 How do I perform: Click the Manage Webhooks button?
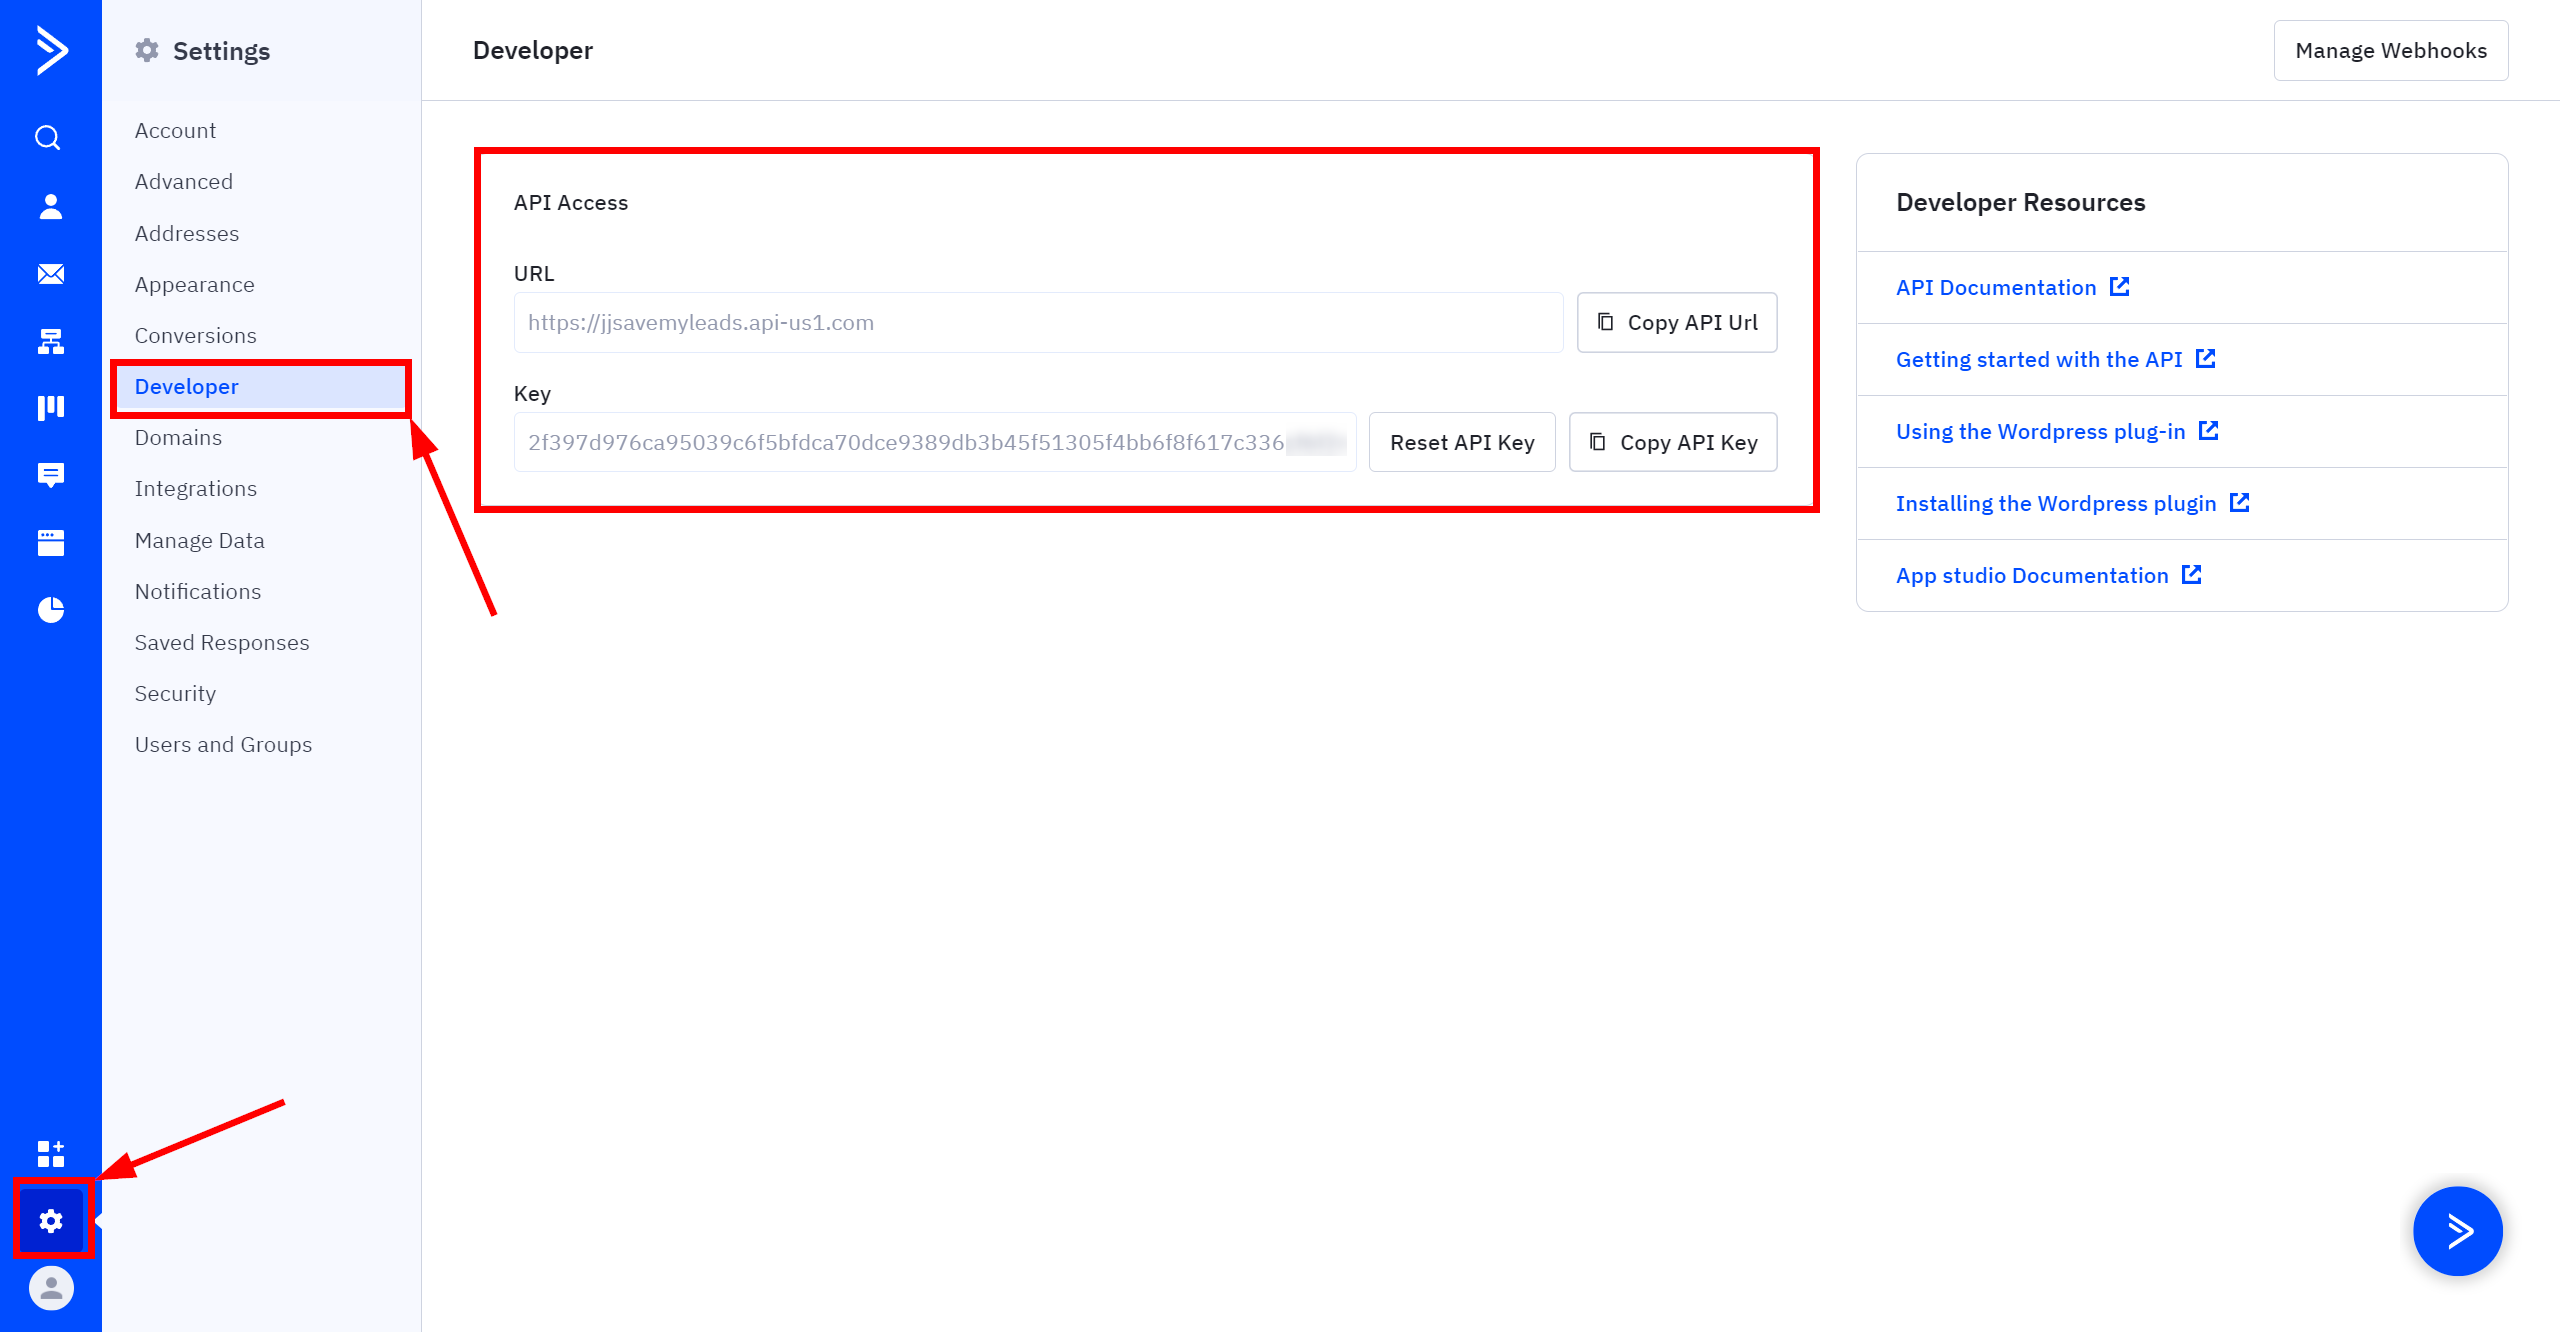click(2391, 50)
